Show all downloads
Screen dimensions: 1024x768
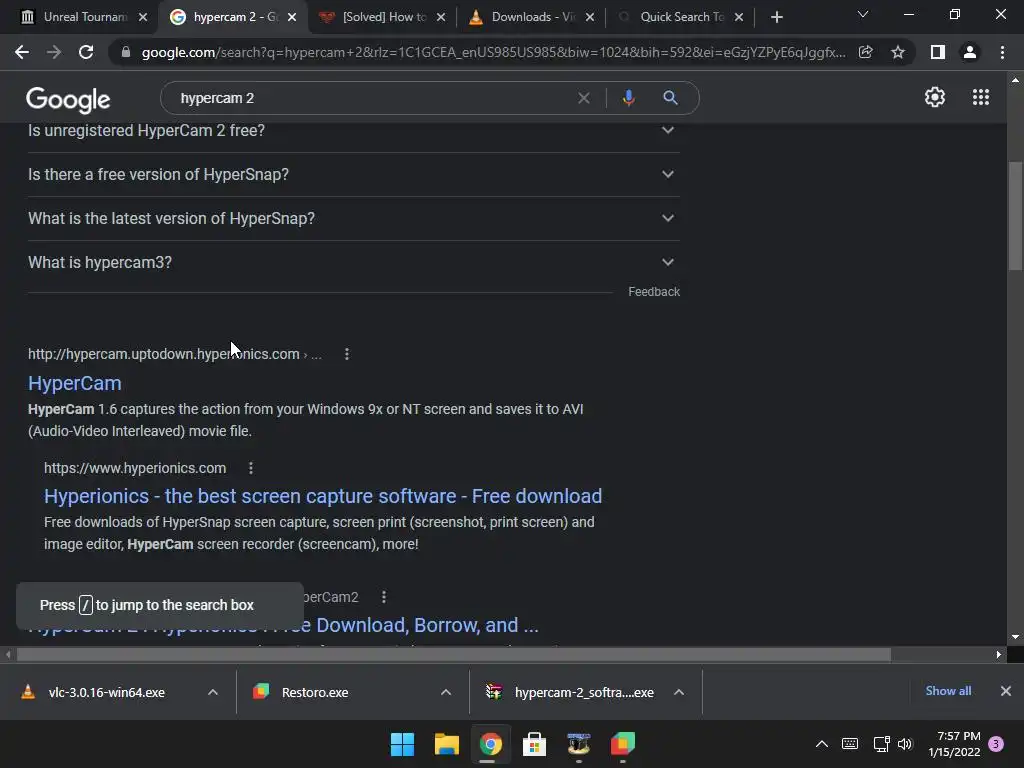coord(948,691)
